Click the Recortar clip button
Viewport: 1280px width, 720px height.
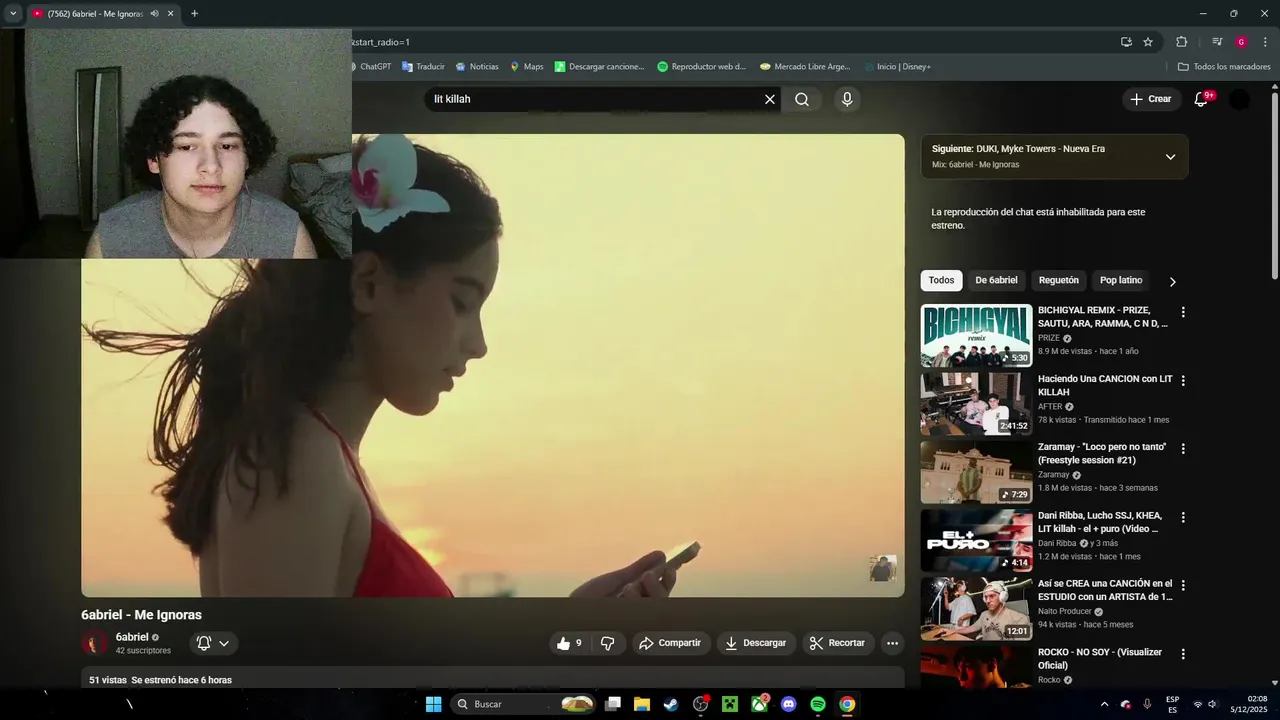point(838,643)
